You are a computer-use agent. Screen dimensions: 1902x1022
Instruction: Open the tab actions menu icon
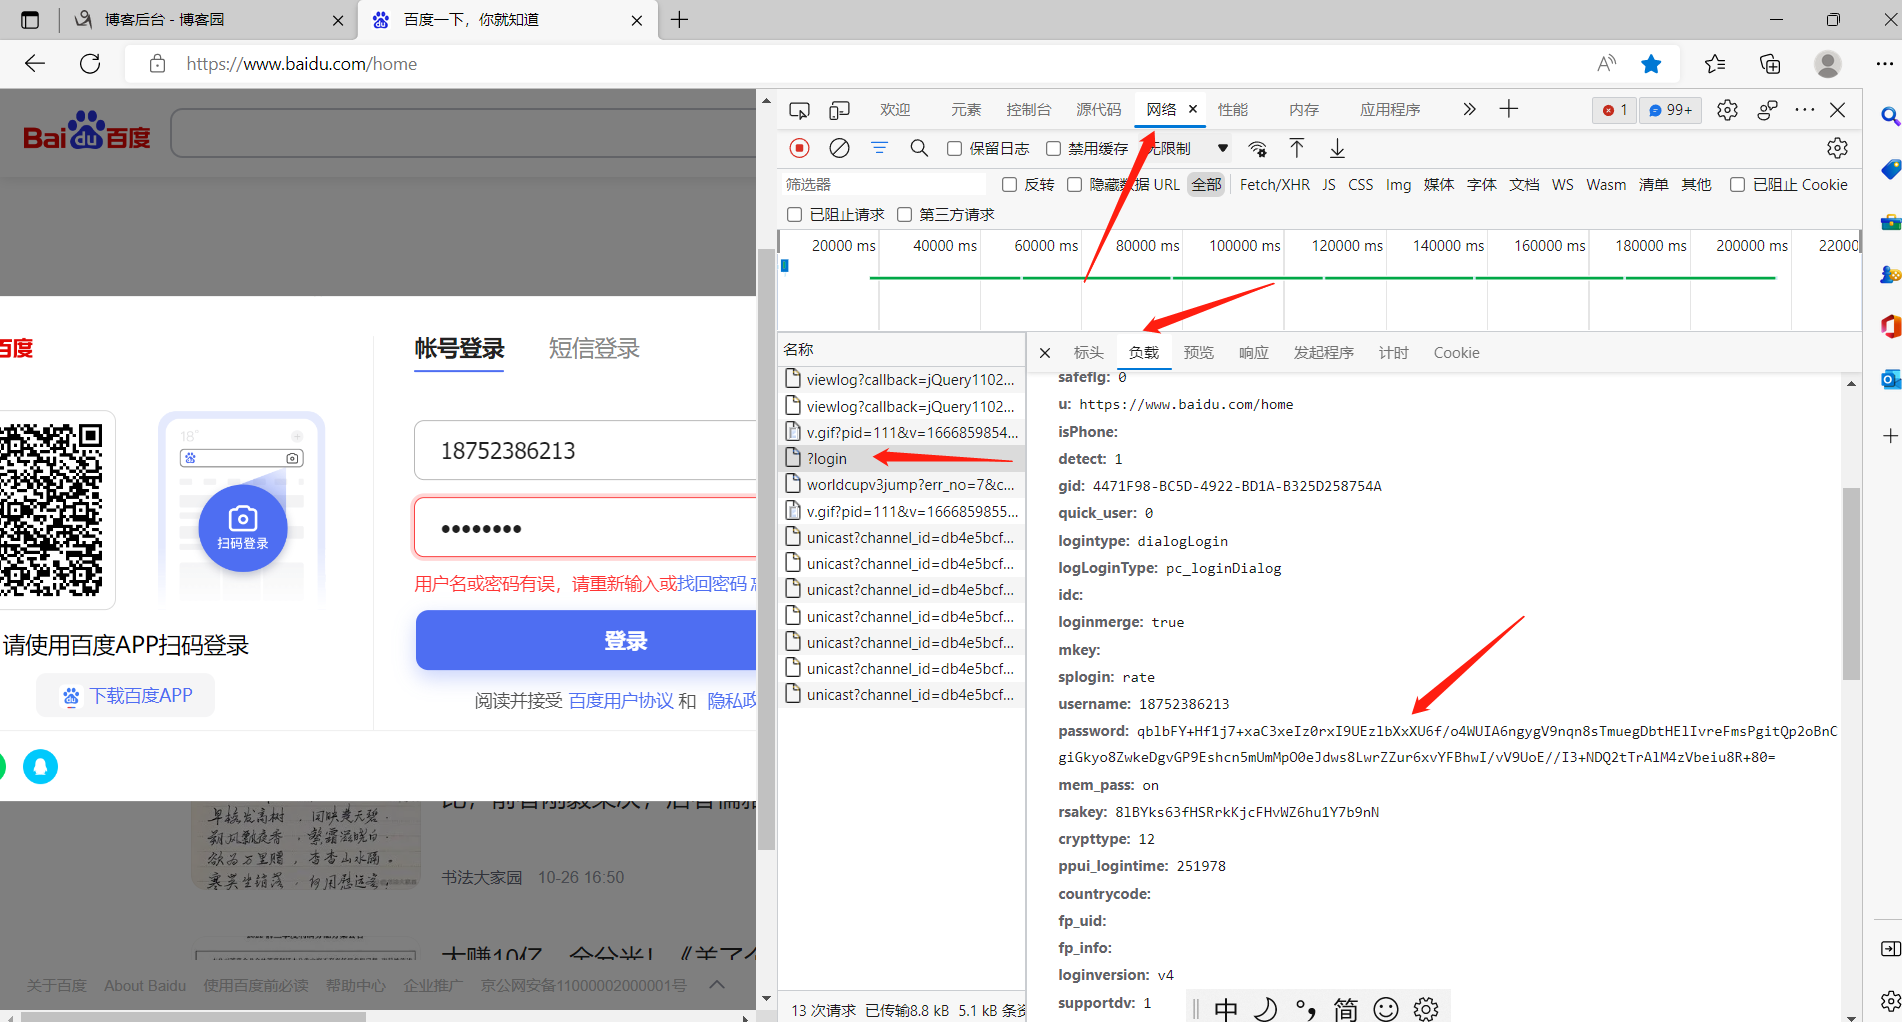coord(30,20)
